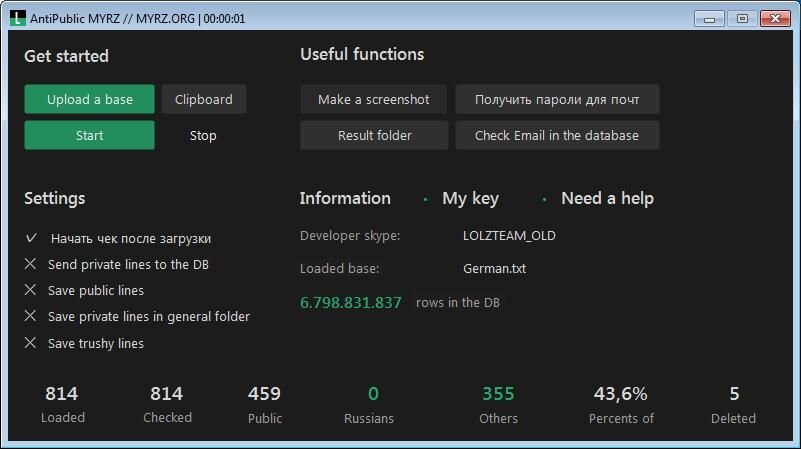Click the LOLZTEAM_OLD developer skype value
Screen dimensions: 801x449
click(509, 235)
